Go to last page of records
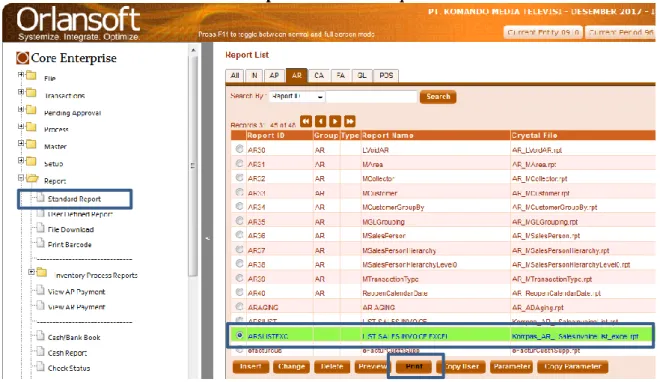The width and height of the screenshot is (660, 382). point(349,122)
